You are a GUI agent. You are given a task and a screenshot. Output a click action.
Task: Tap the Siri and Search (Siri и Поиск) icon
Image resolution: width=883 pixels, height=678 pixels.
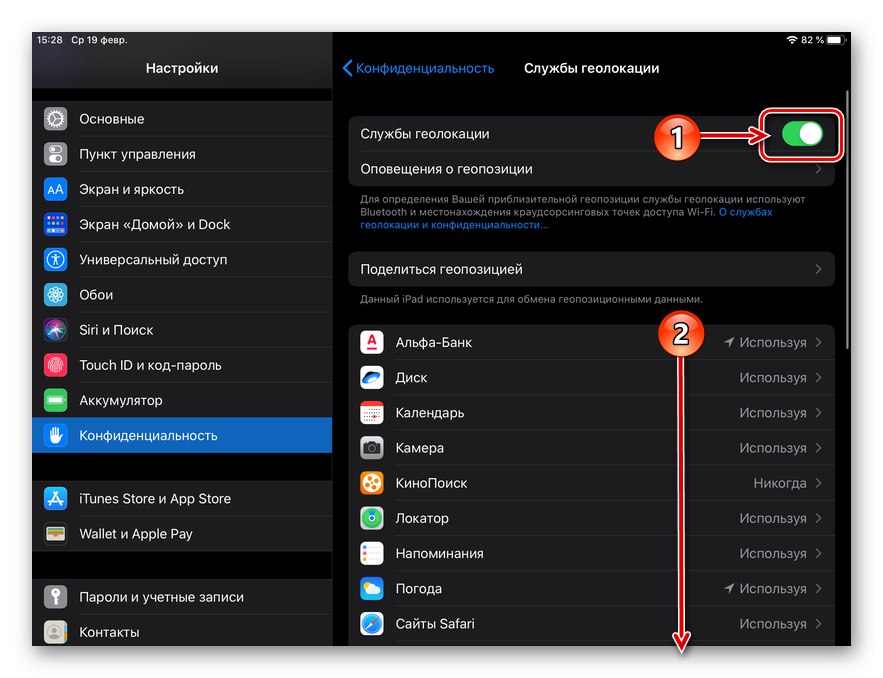[55, 330]
